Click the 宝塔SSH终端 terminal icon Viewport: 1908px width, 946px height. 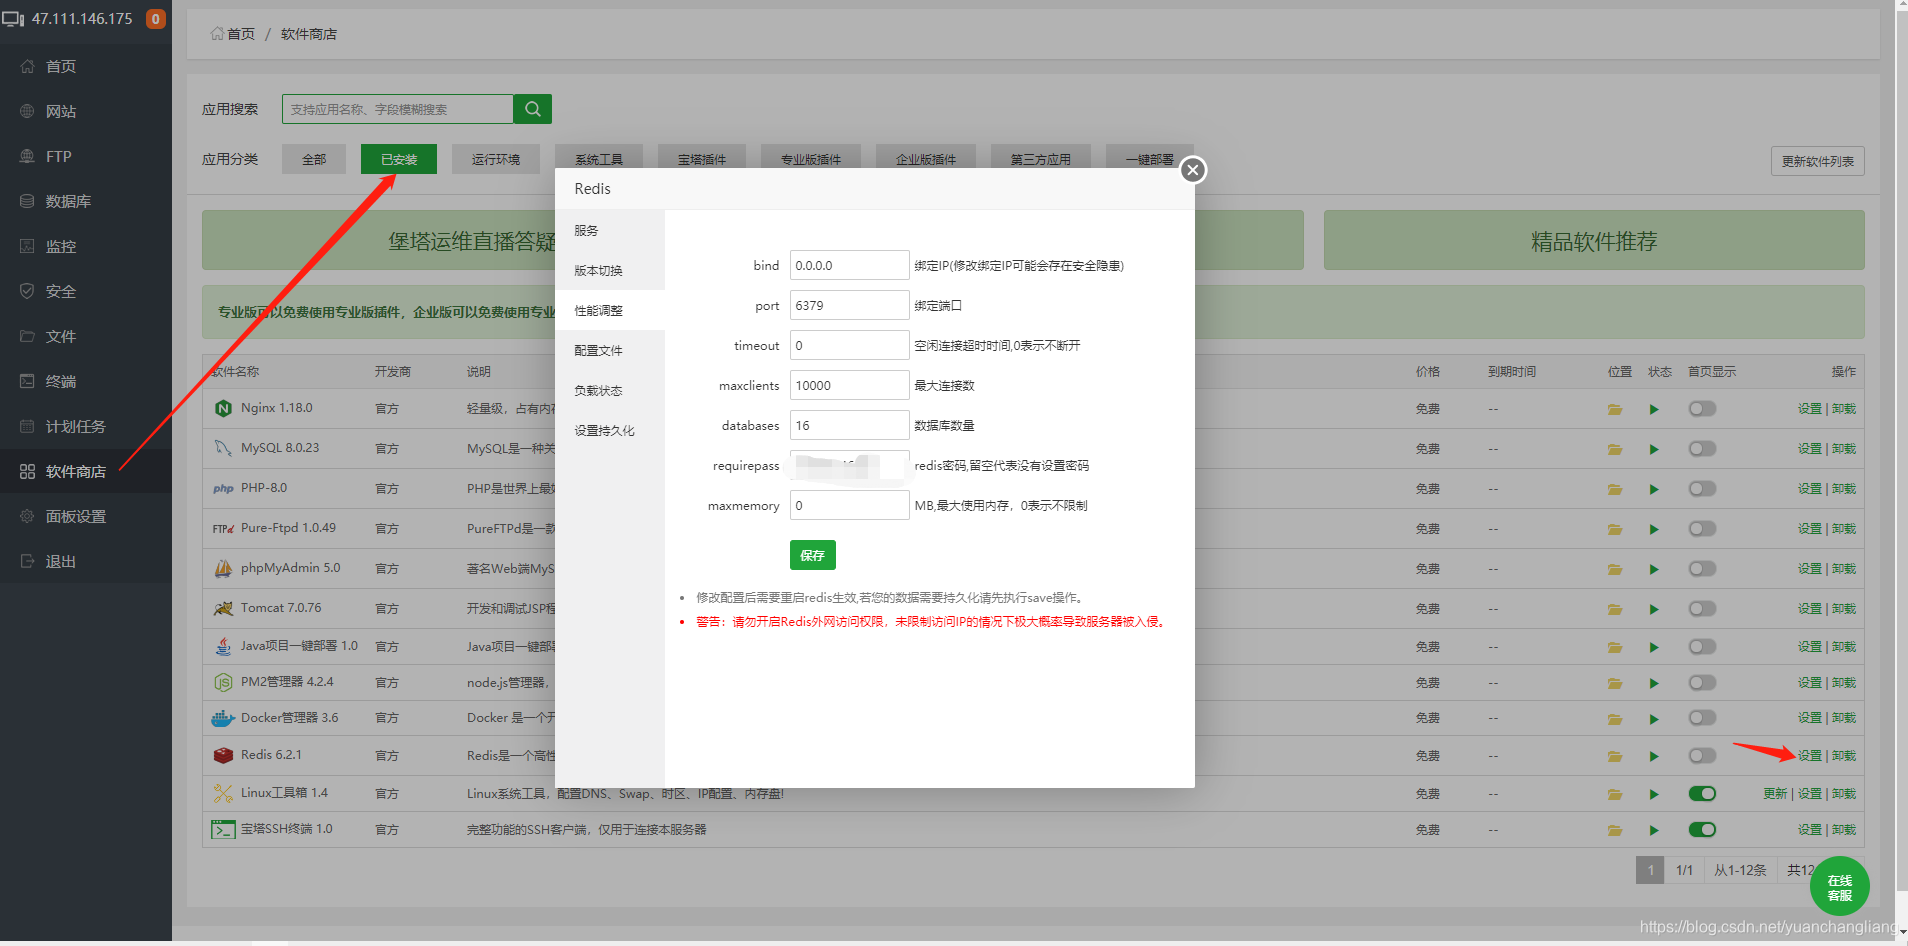pos(223,829)
